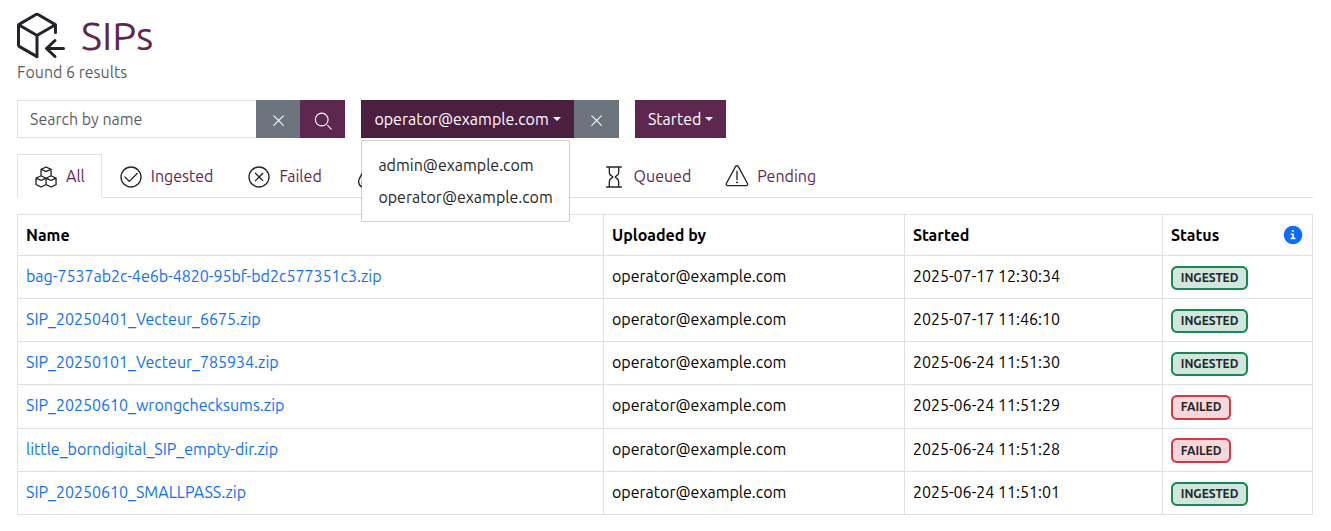Click the start time 2025-06-24 11:51:01
The width and height of the screenshot is (1331, 531).
tap(986, 493)
